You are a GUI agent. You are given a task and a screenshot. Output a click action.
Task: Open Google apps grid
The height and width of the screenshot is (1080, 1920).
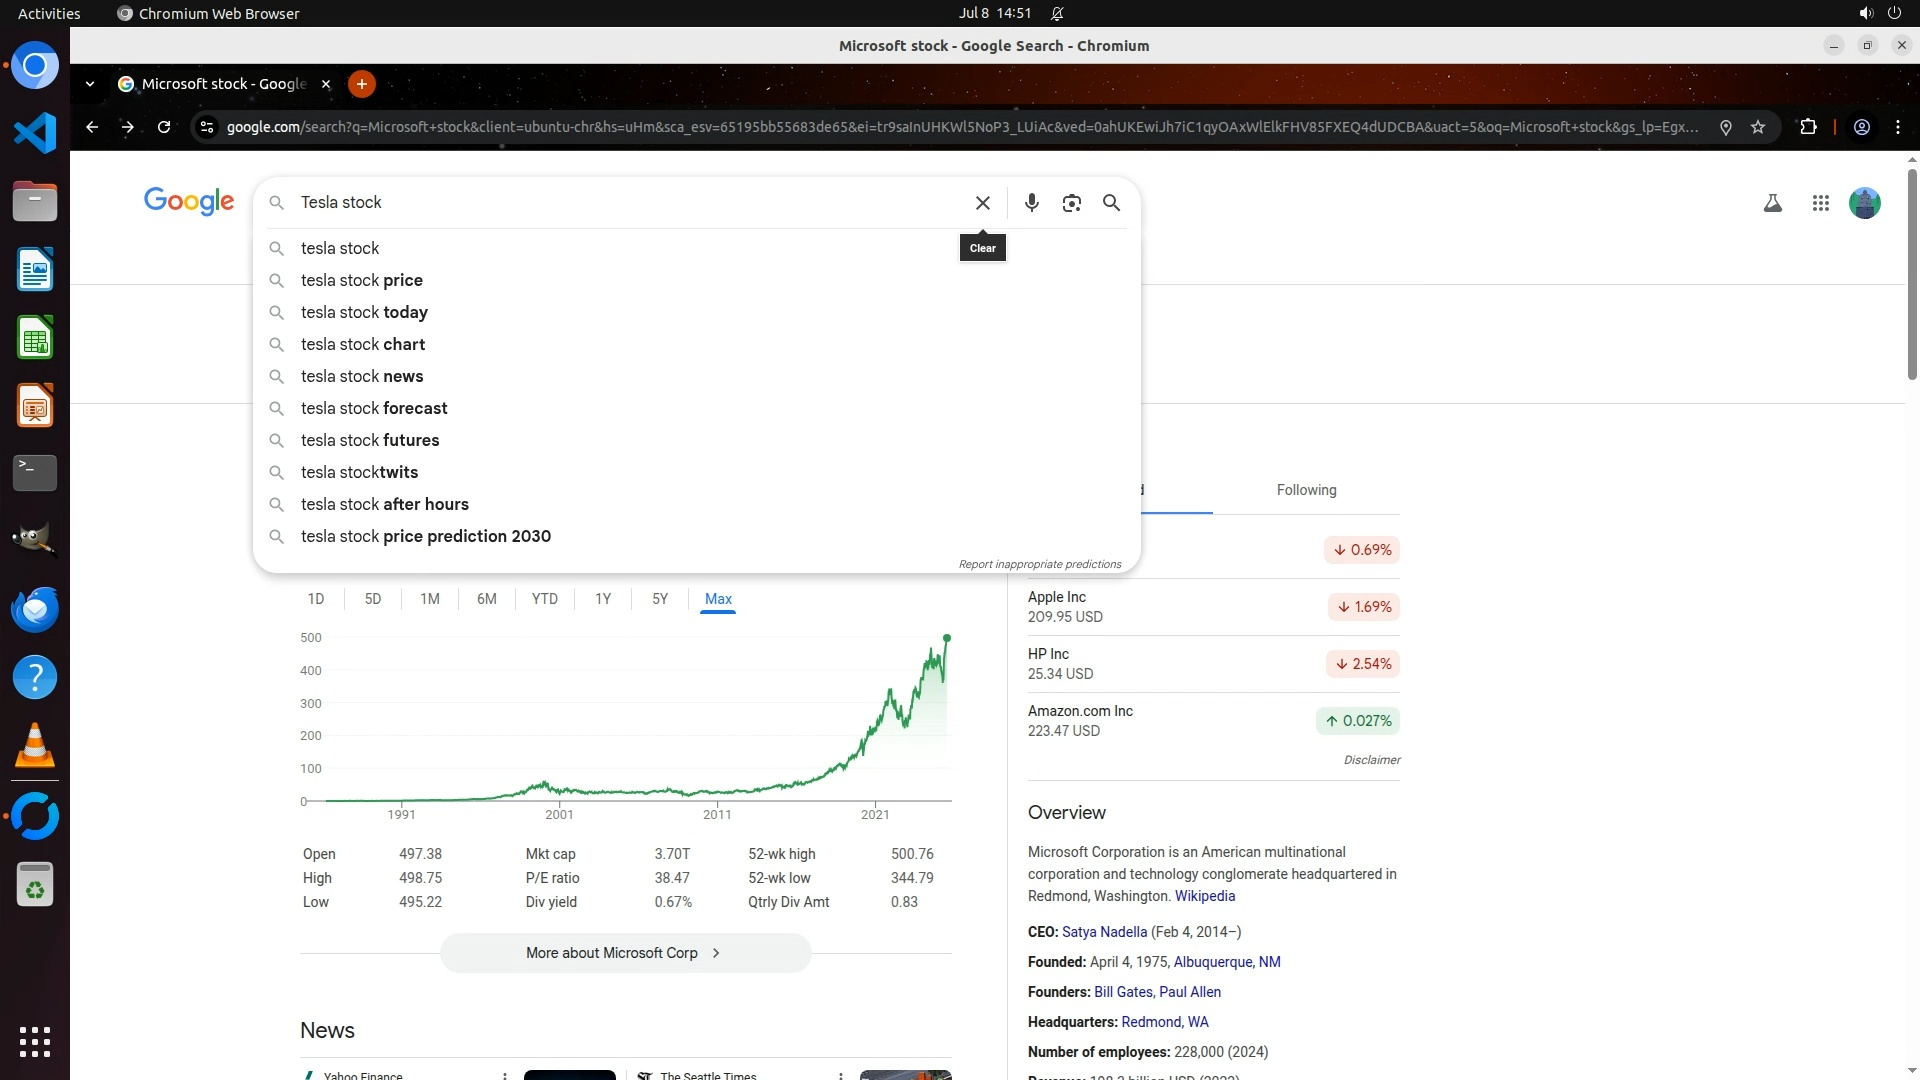tap(1820, 203)
